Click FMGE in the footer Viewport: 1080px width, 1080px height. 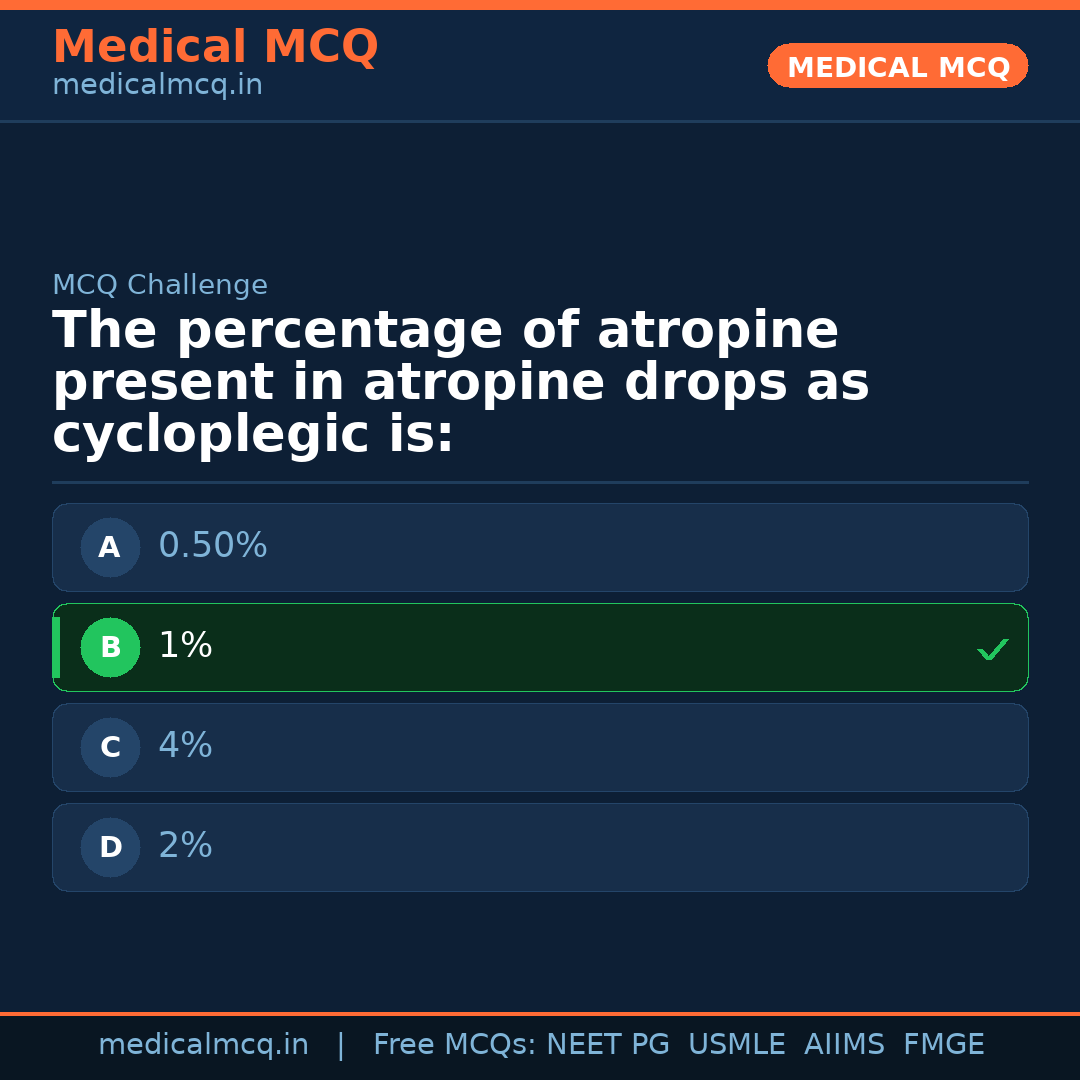click(x=943, y=1045)
